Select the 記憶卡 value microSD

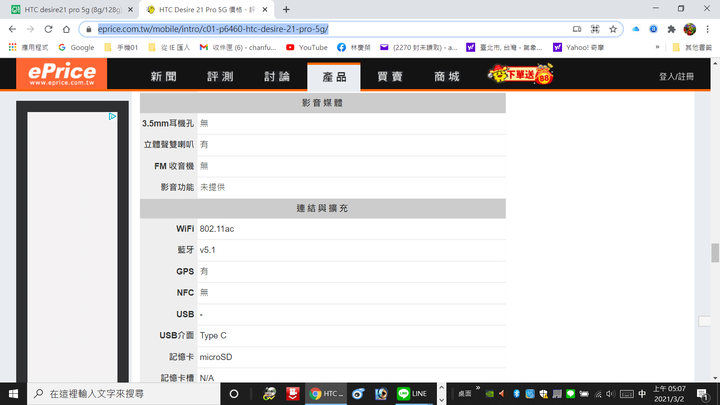tap(216, 357)
